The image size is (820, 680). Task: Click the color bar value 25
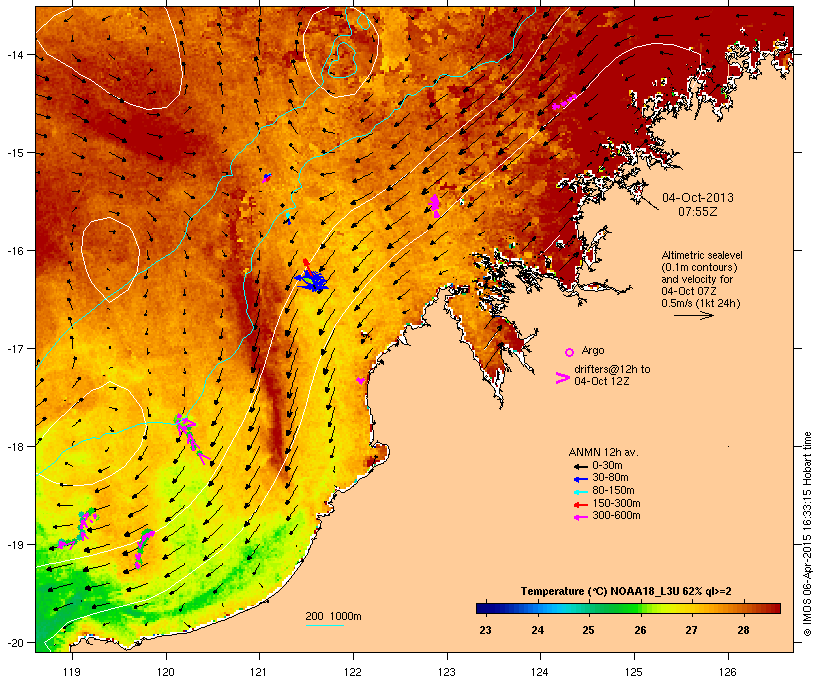point(588,630)
